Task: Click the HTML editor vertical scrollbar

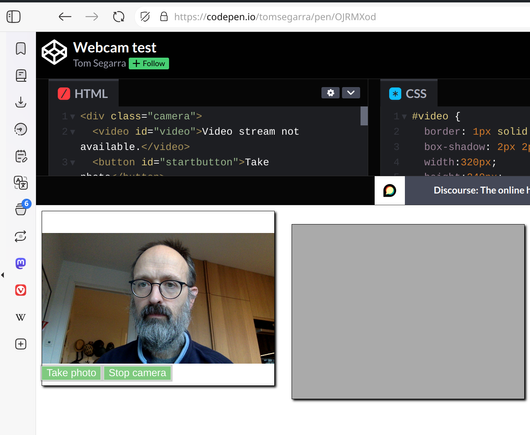Action: point(364,116)
